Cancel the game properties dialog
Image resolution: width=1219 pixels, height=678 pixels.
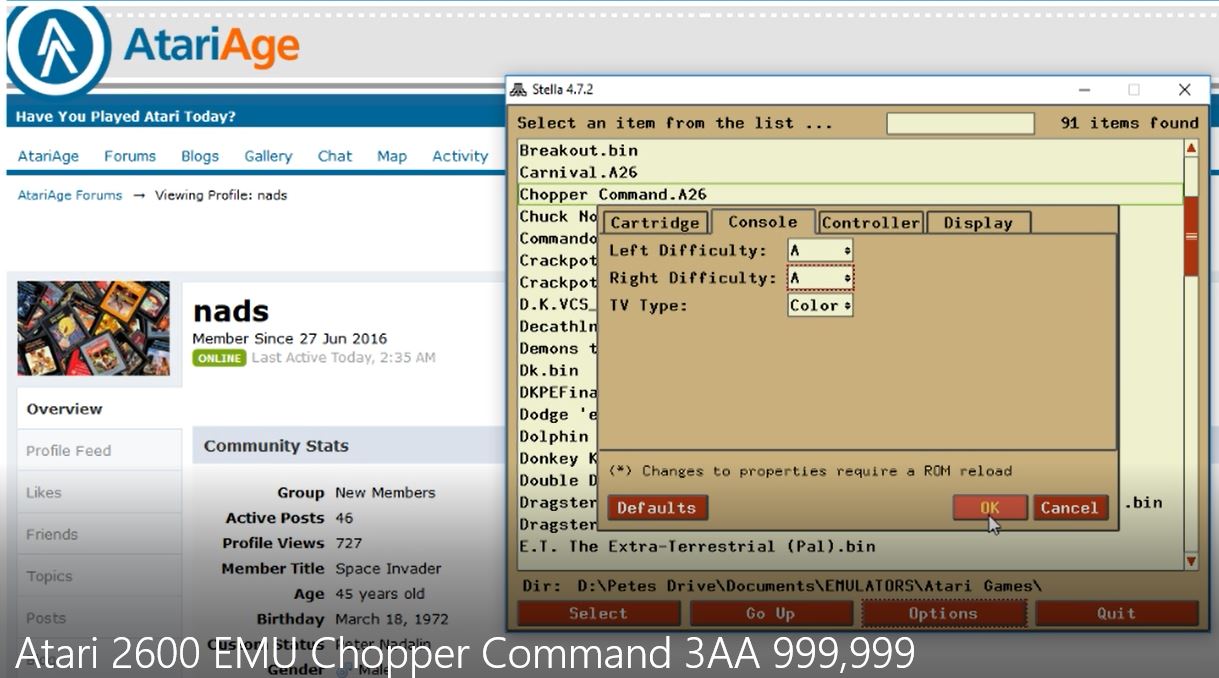tap(1070, 508)
